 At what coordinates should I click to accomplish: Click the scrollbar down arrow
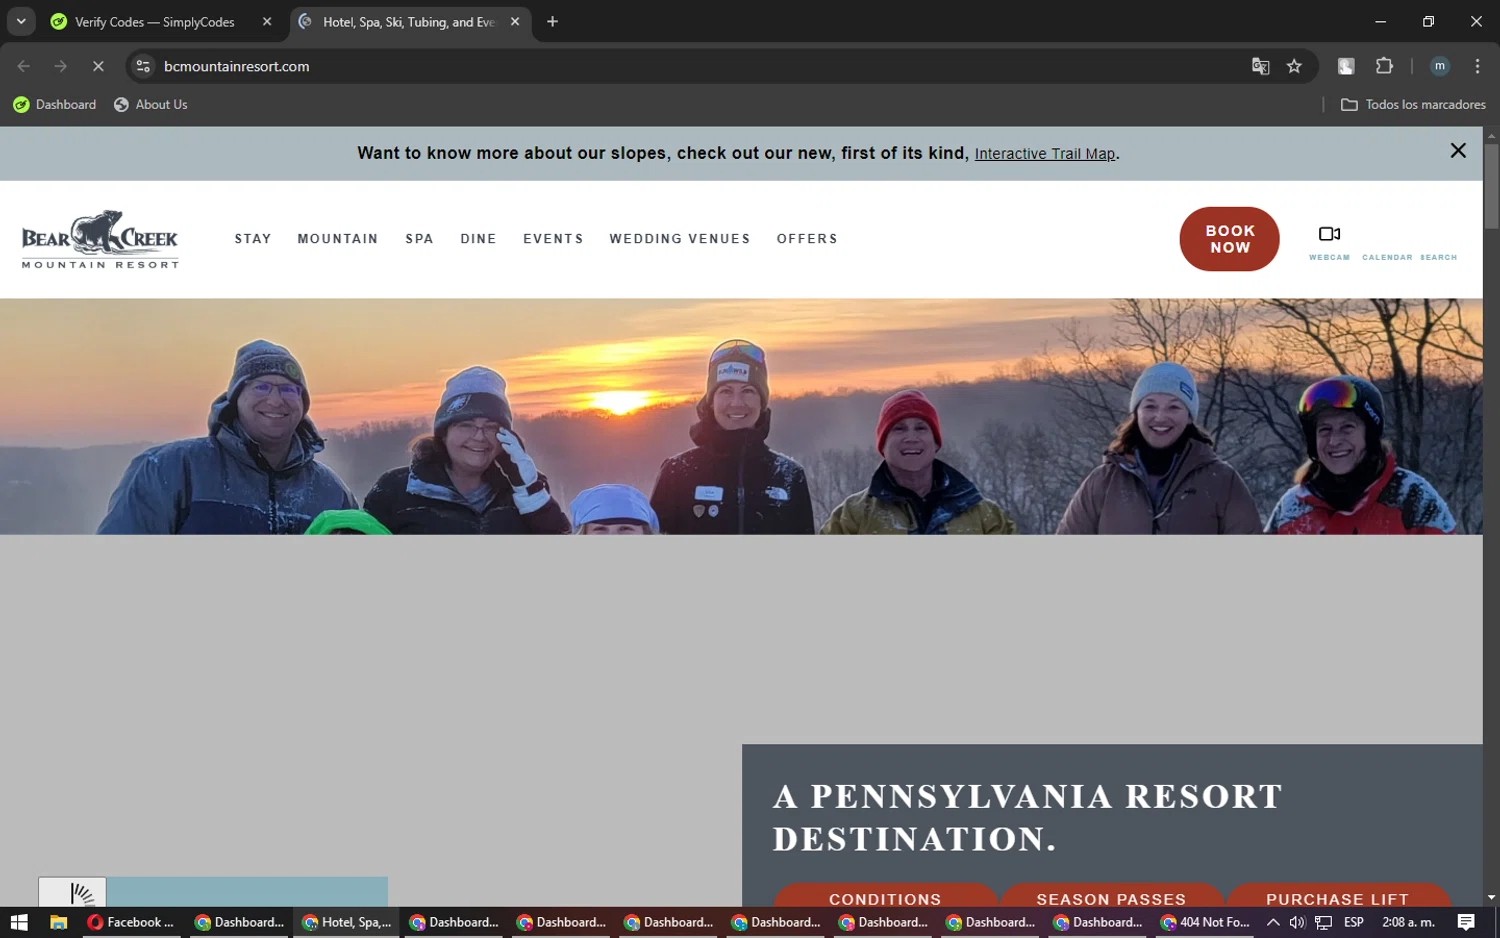tap(1491, 898)
